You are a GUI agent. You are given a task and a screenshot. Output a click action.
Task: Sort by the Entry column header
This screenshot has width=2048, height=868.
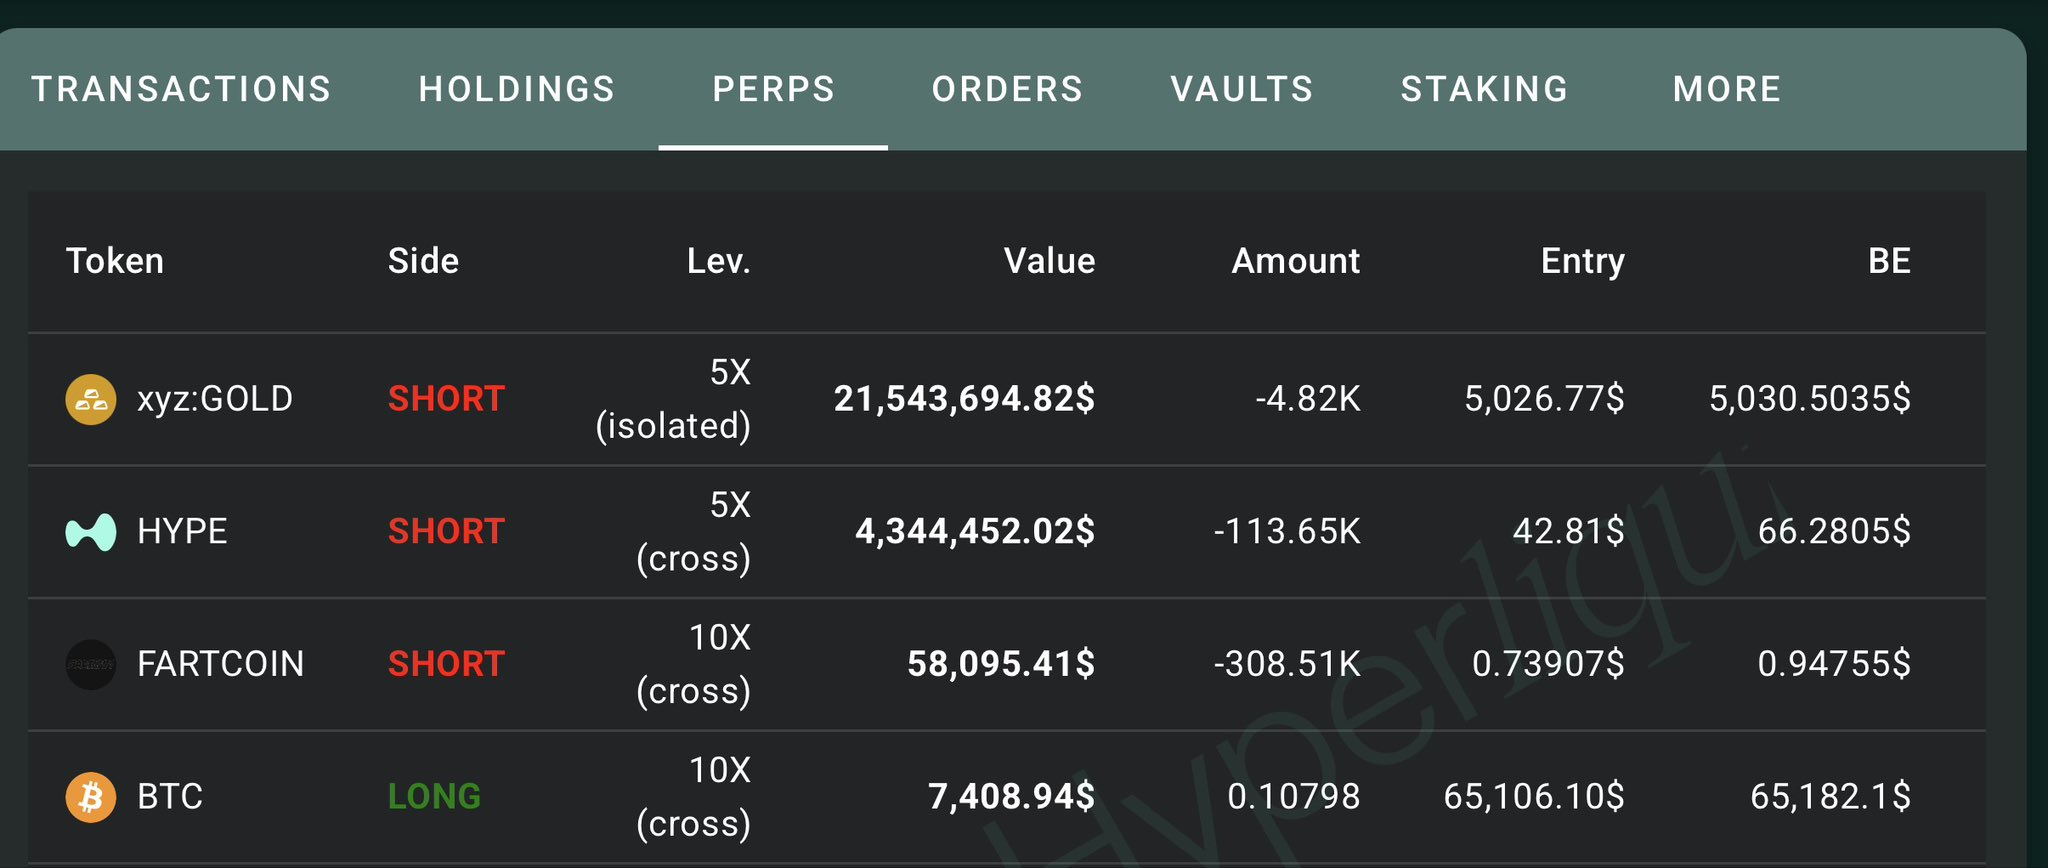click(x=1582, y=262)
